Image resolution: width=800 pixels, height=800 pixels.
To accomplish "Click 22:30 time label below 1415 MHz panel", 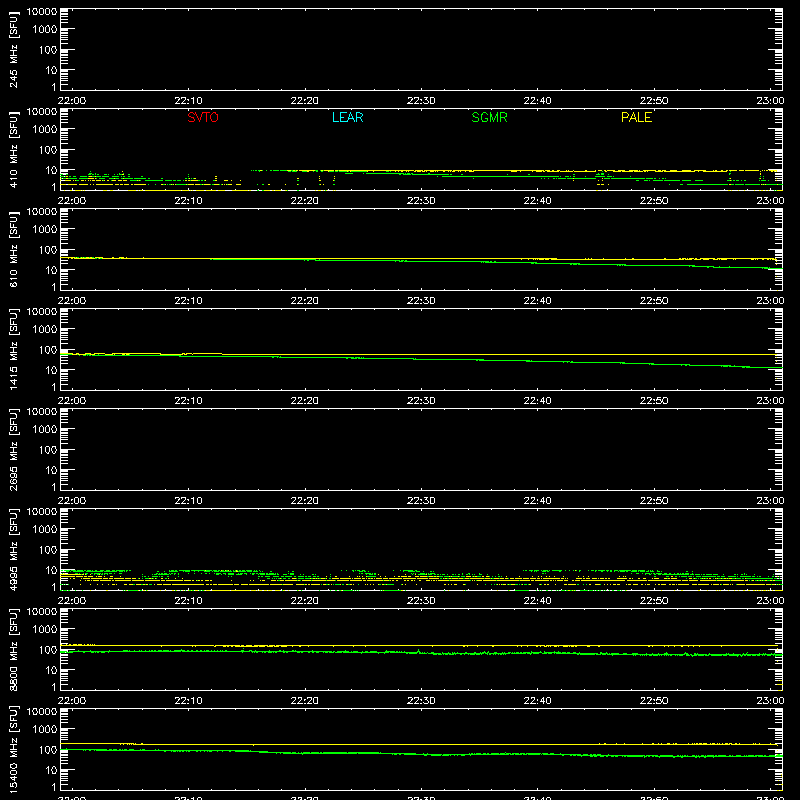I will point(421,401).
